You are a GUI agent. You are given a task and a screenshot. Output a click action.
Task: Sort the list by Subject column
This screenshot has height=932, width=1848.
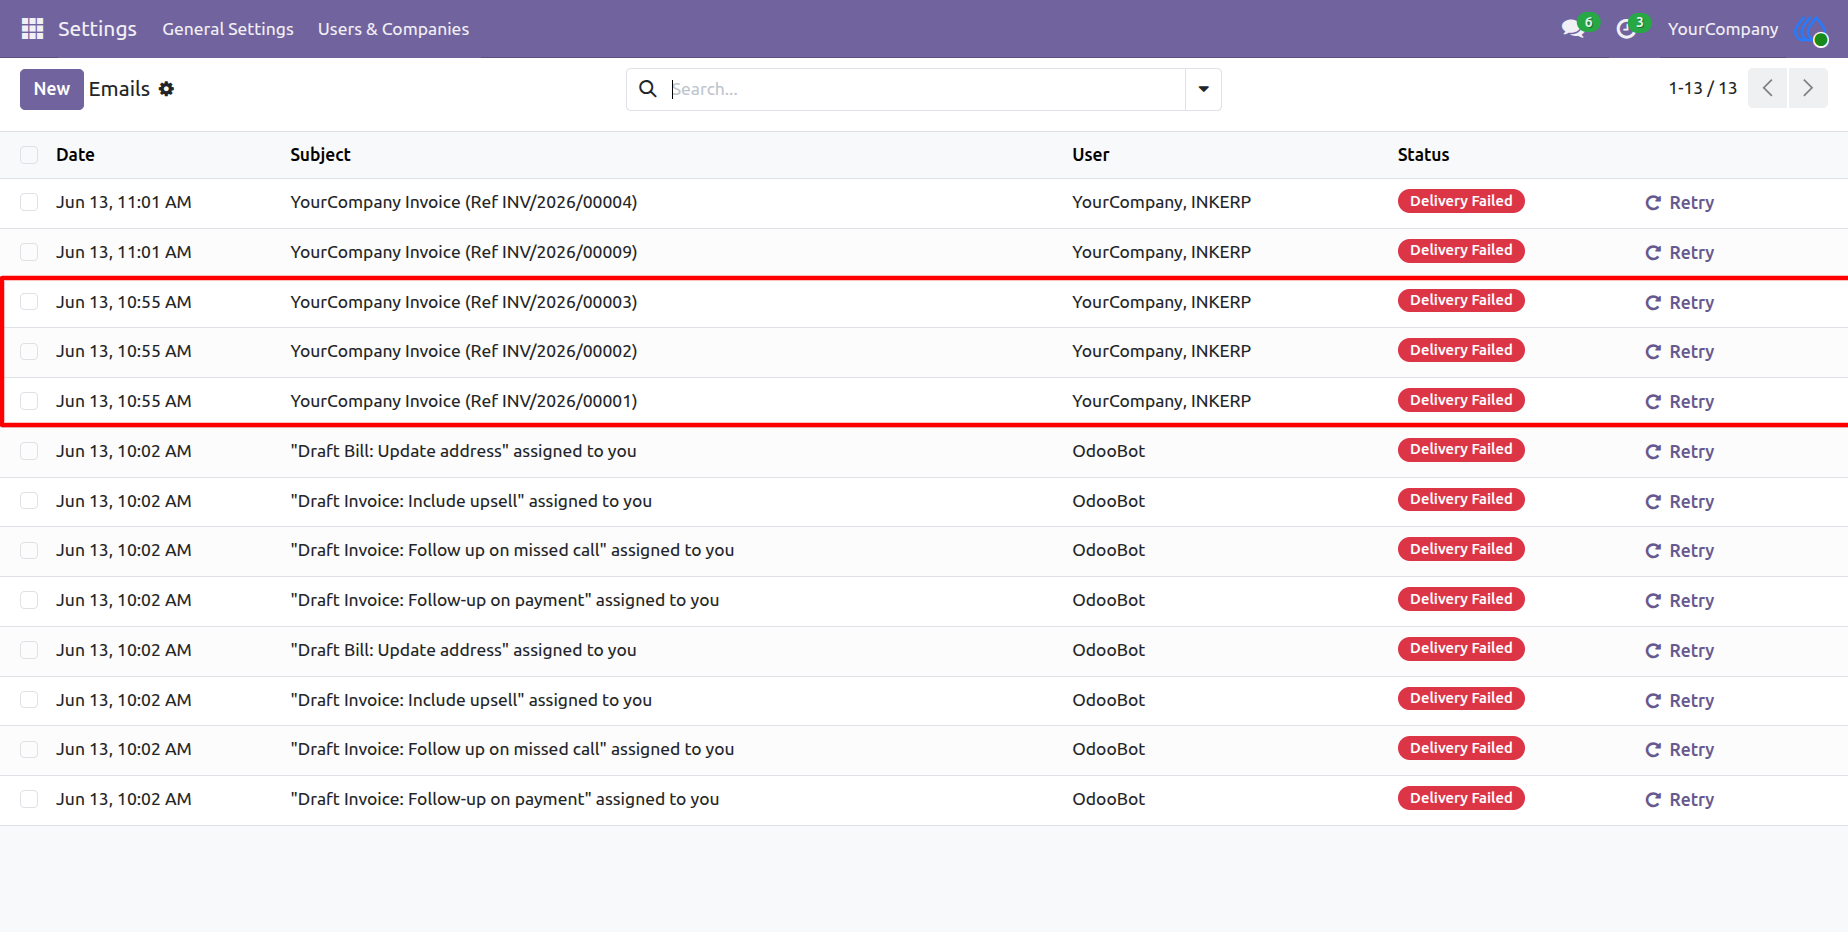click(x=320, y=155)
